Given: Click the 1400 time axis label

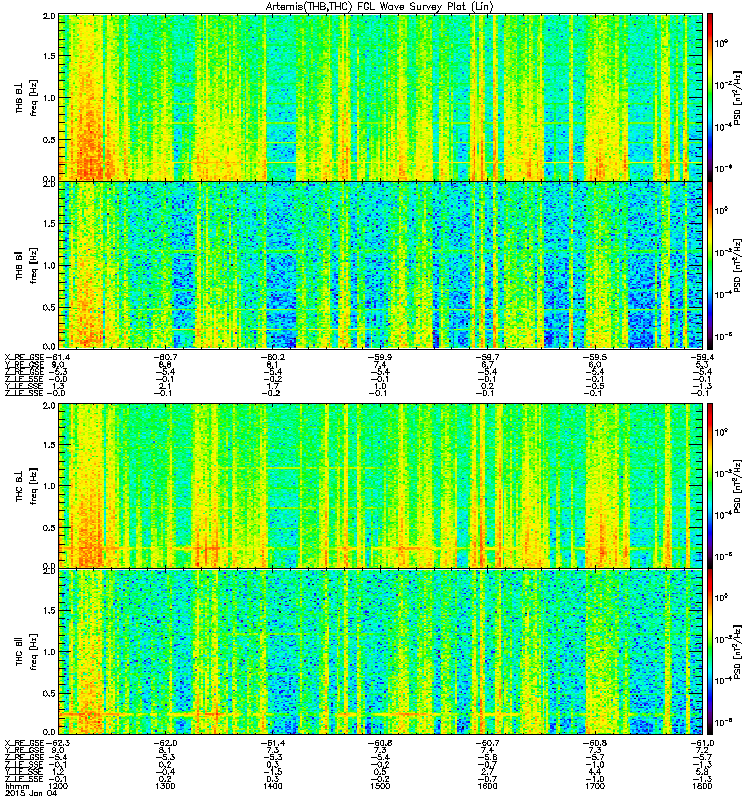Looking at the screenshot, I should click(x=272, y=786).
